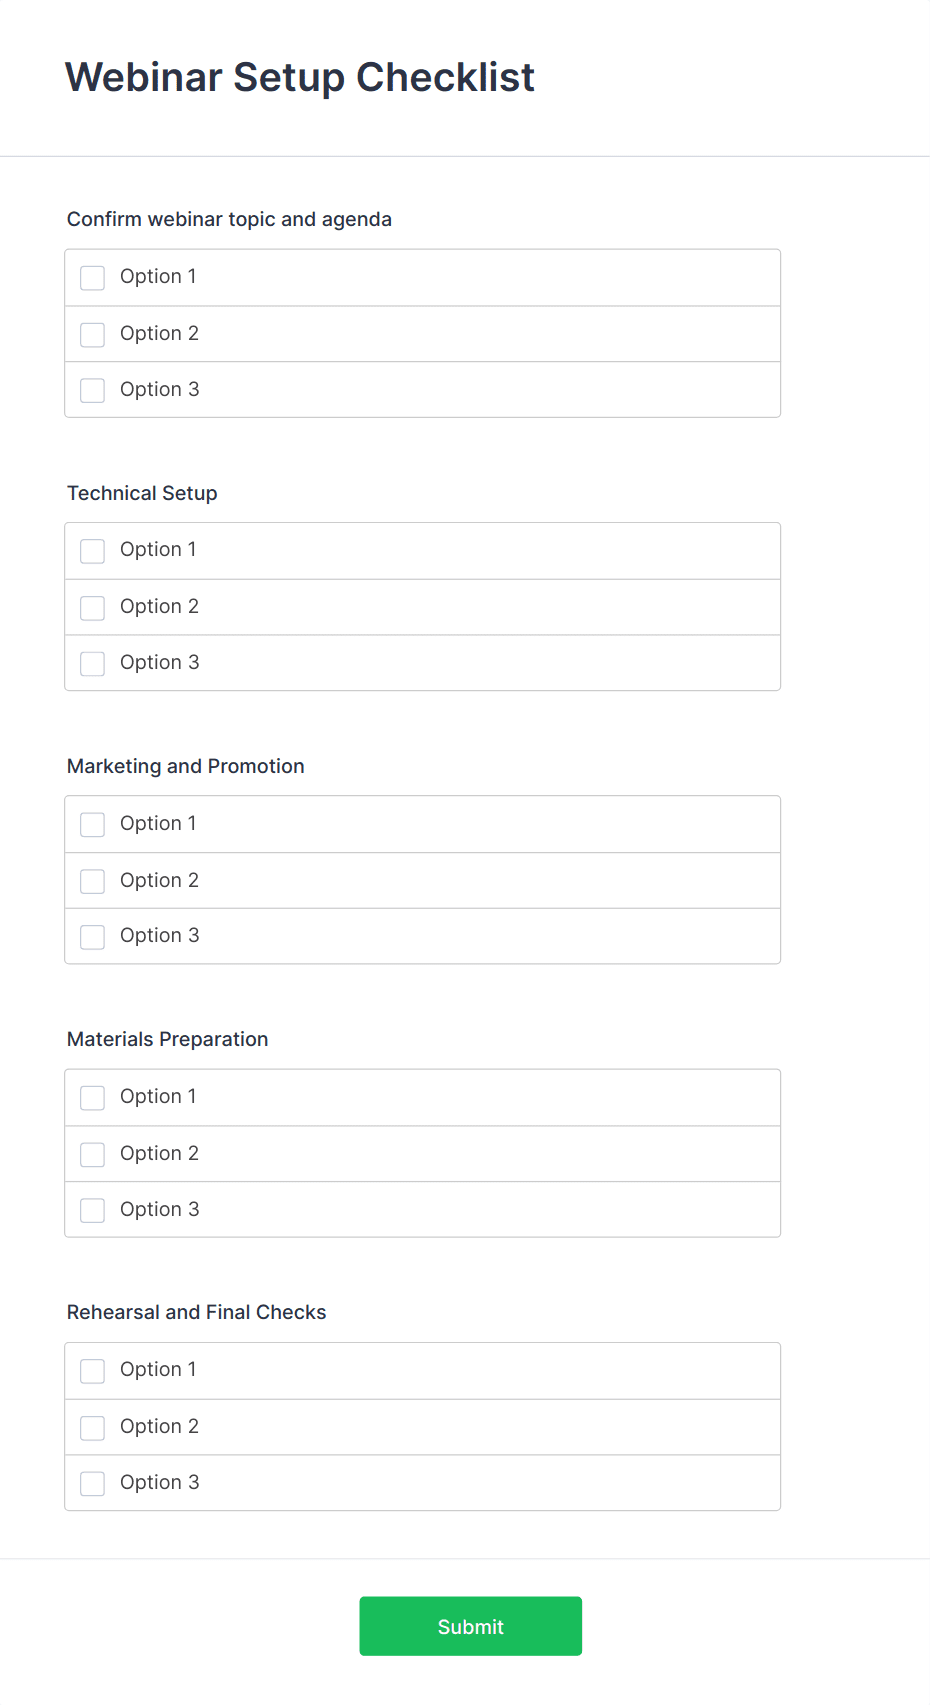930x1705 pixels.
Task: Tick Option 3 under Marketing and Promotion
Action: (x=93, y=937)
